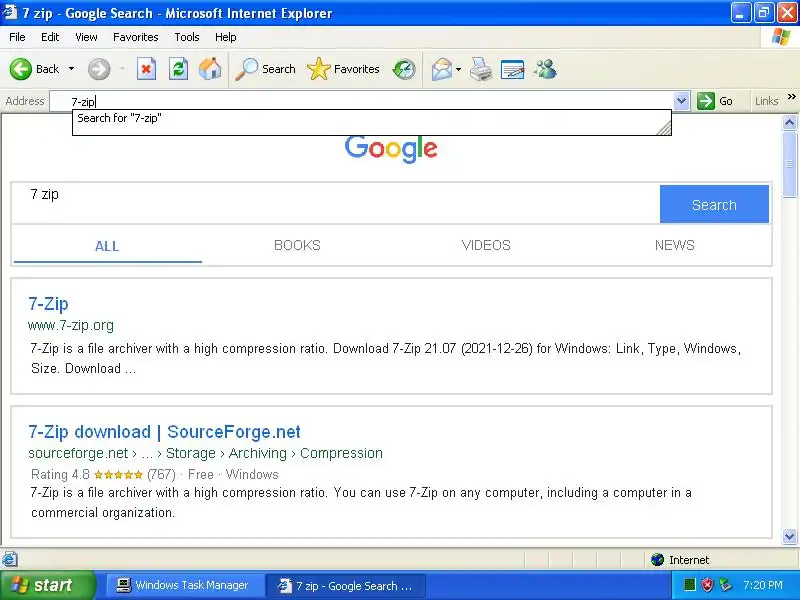Click the page scrollbar up arrow
Screen dimensions: 800x600
point(789,122)
